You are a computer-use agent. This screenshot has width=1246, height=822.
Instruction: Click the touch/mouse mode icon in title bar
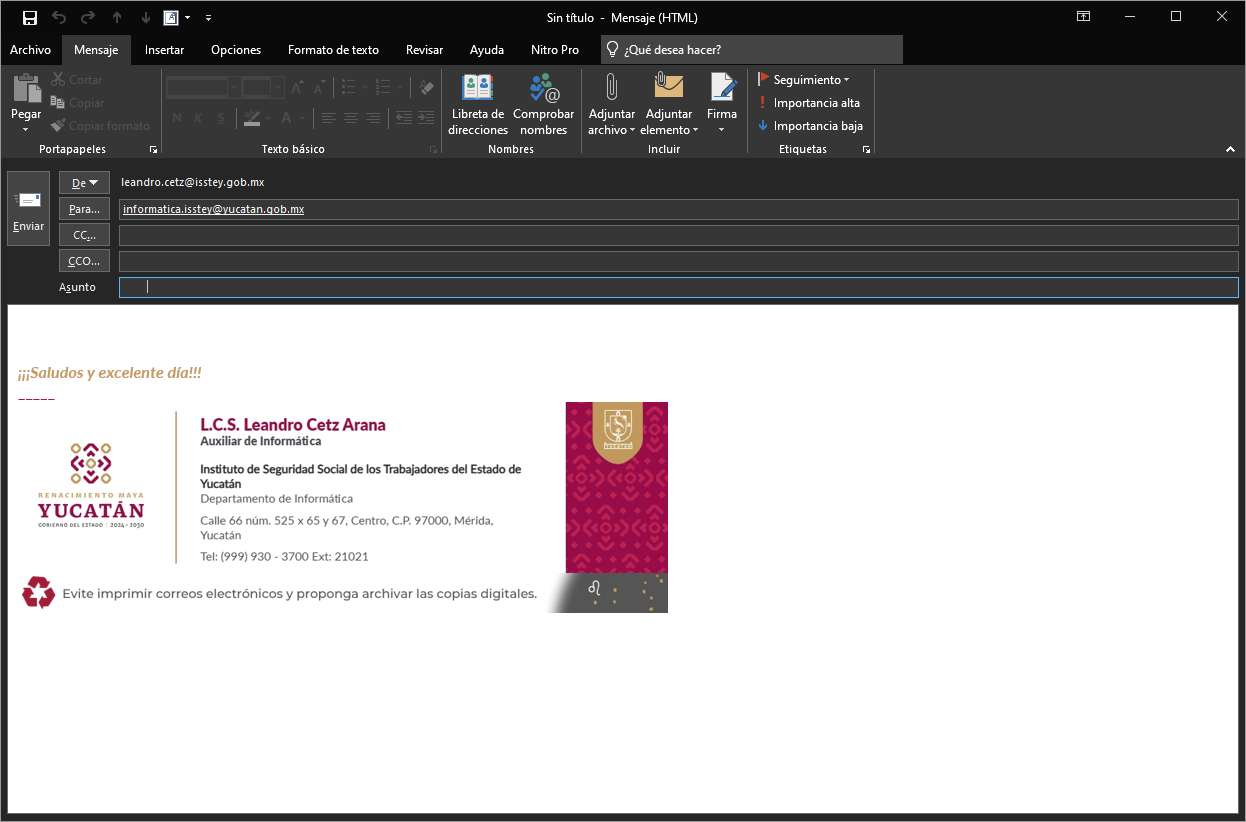(x=171, y=18)
